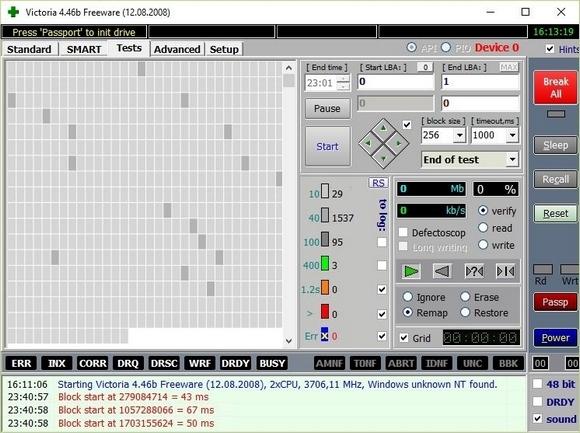Click the scan map scroll down arrow
Viewport: 580px width, 433px height.
click(289, 341)
